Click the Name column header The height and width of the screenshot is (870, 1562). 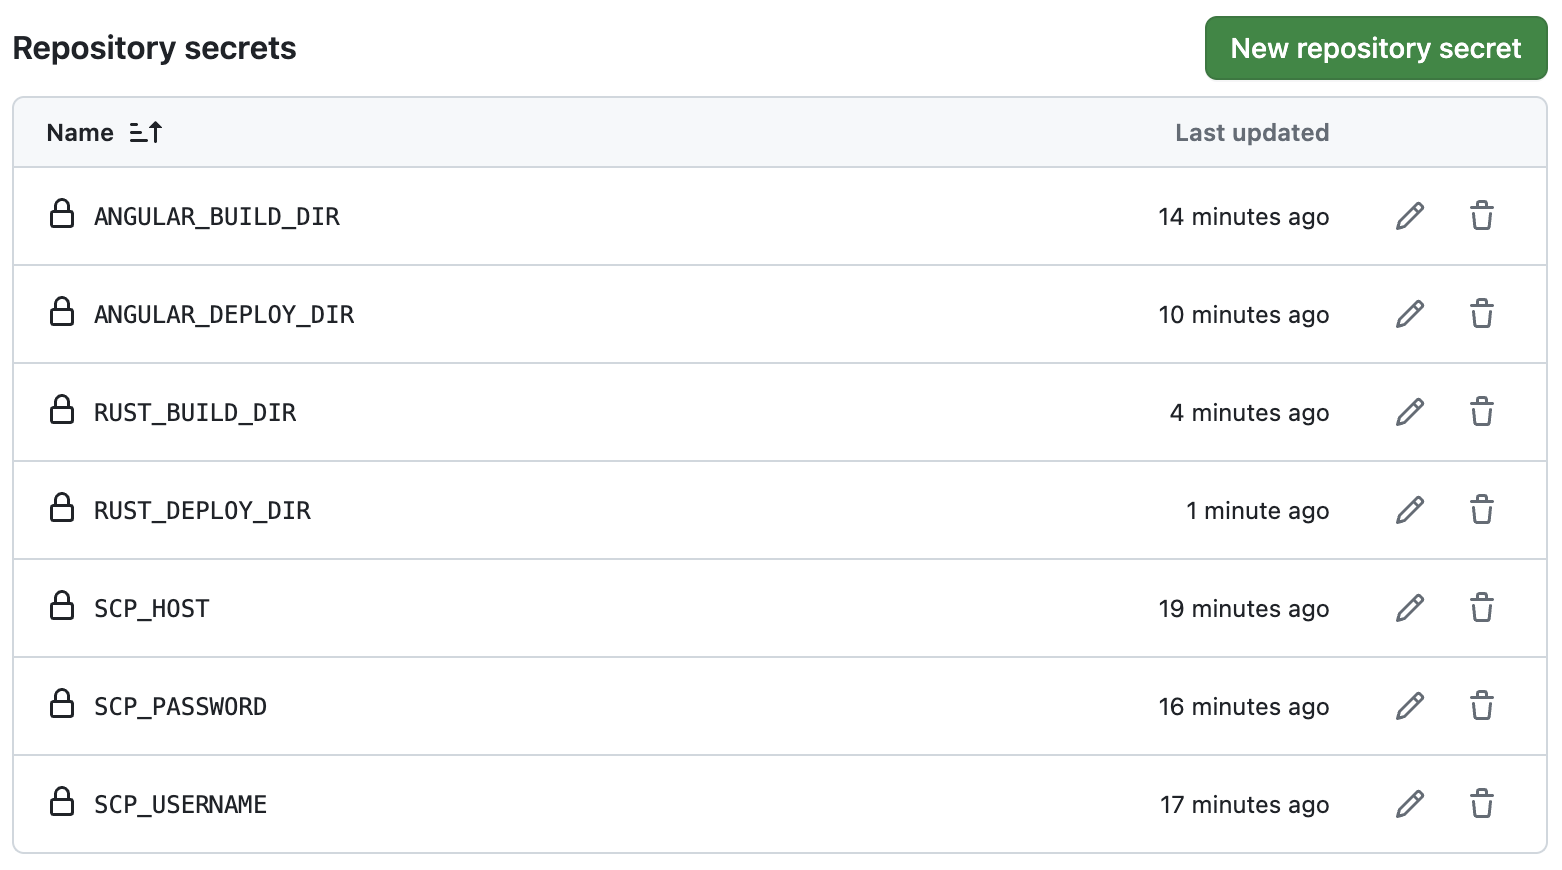coord(80,133)
